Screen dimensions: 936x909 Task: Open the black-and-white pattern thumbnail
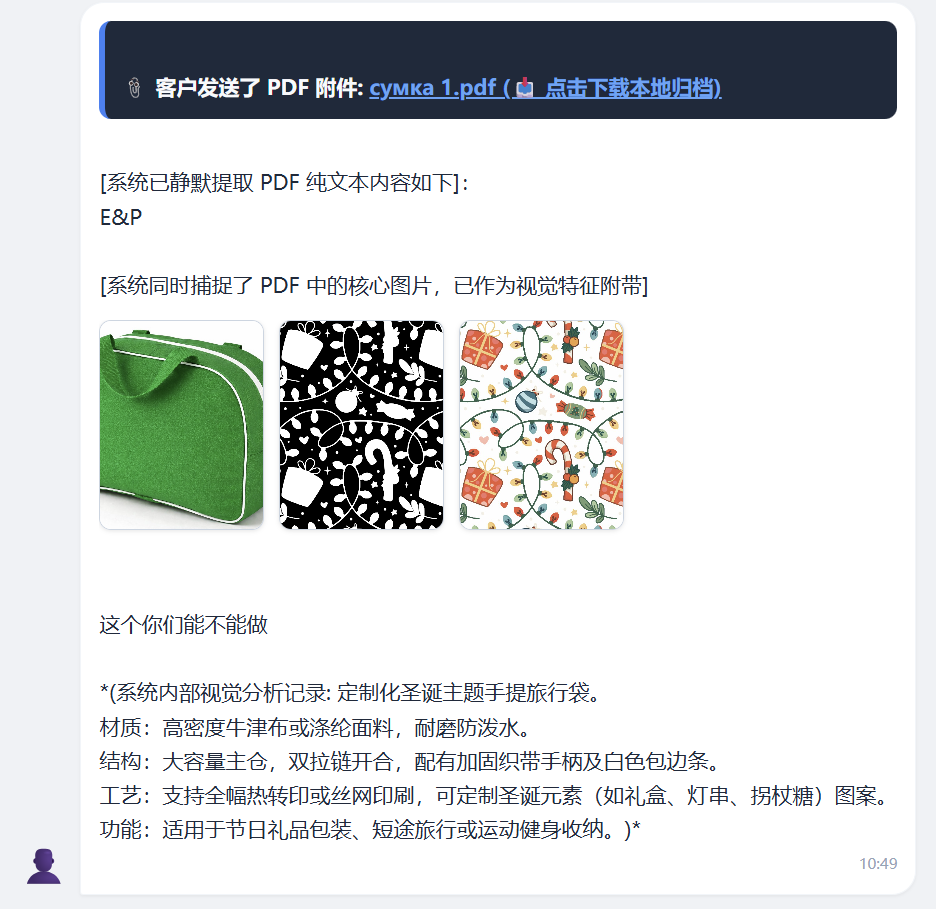tap(362, 425)
